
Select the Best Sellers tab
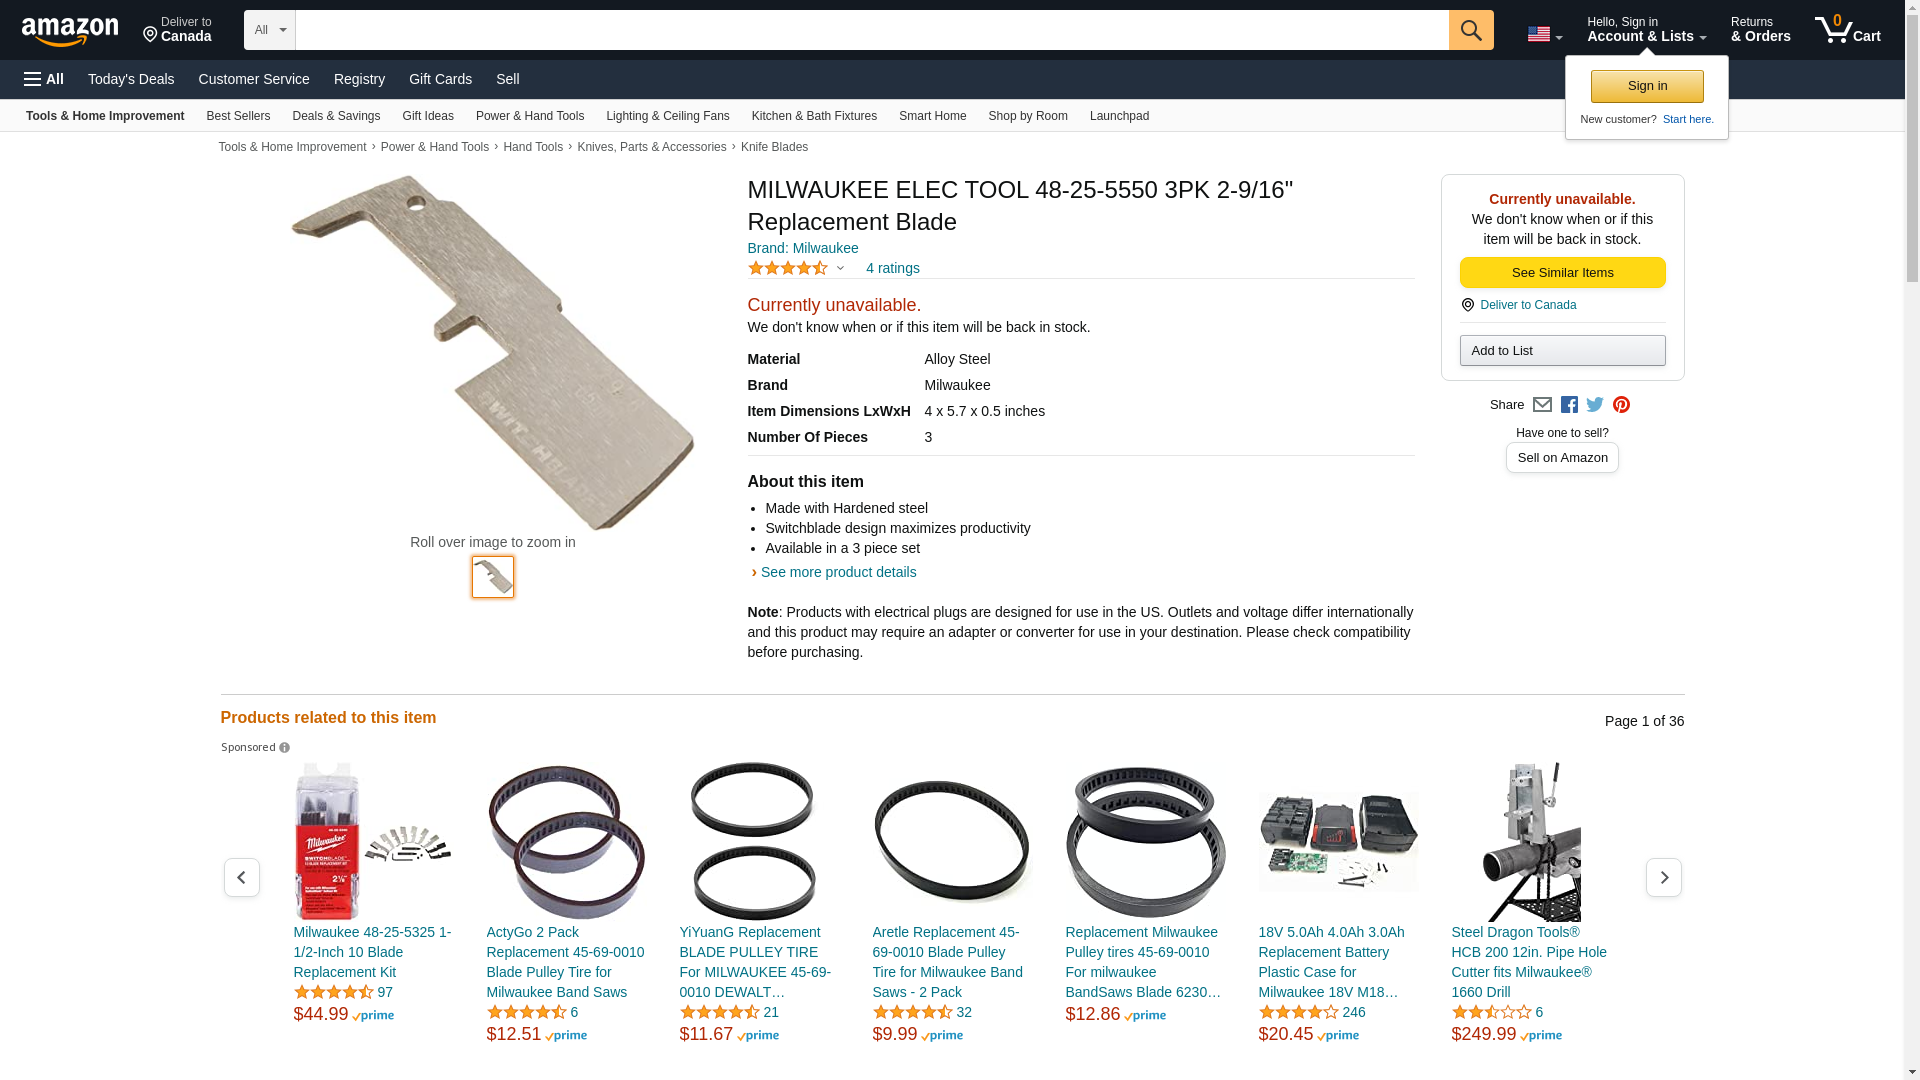238,116
